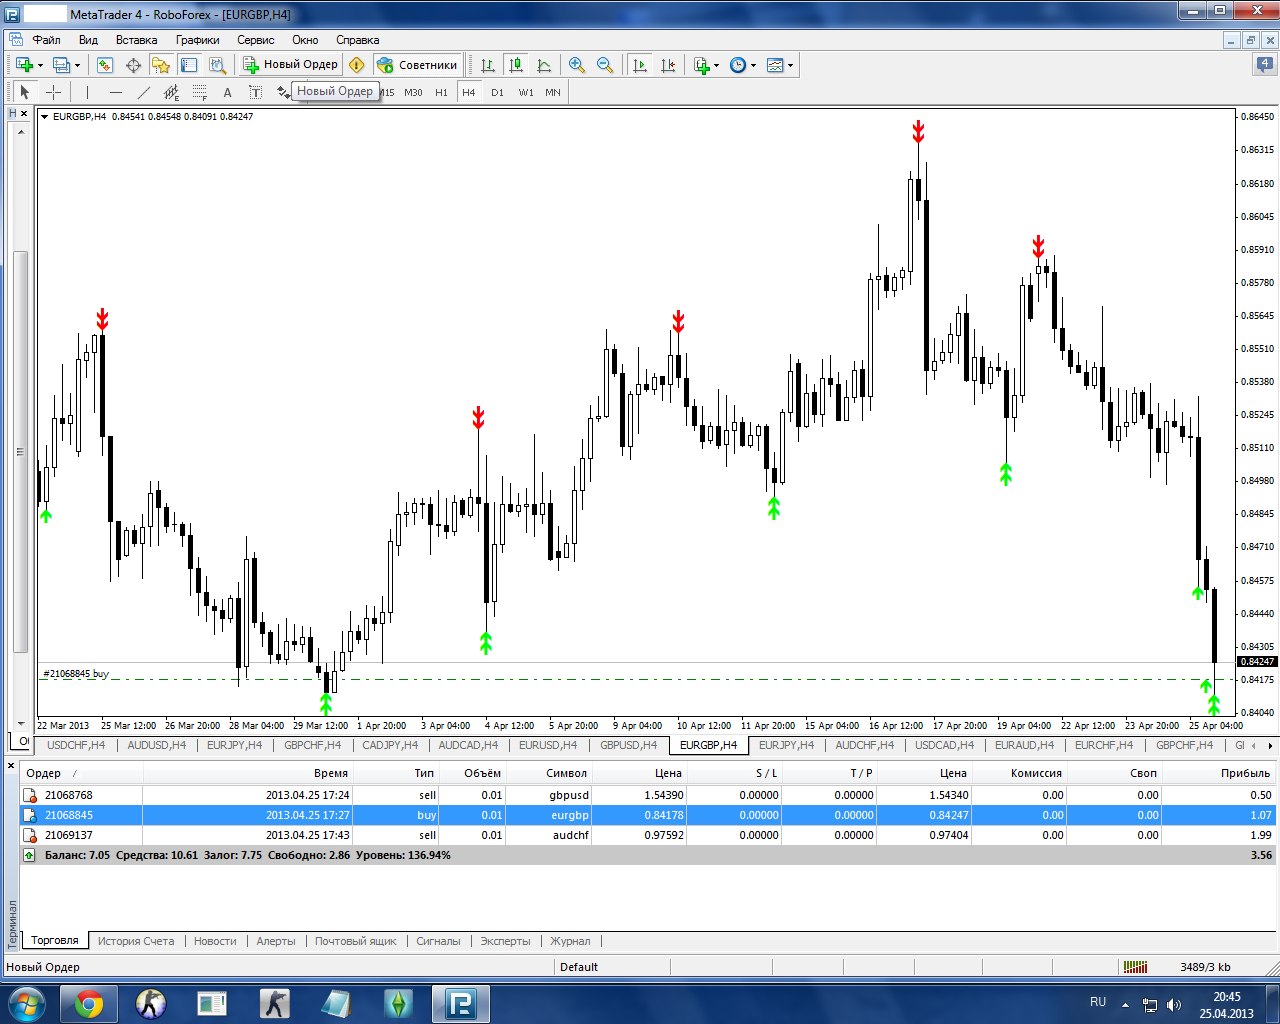Screen dimensions: 1280x1024
Task: Toggle the chart shift button
Action: pos(669,65)
